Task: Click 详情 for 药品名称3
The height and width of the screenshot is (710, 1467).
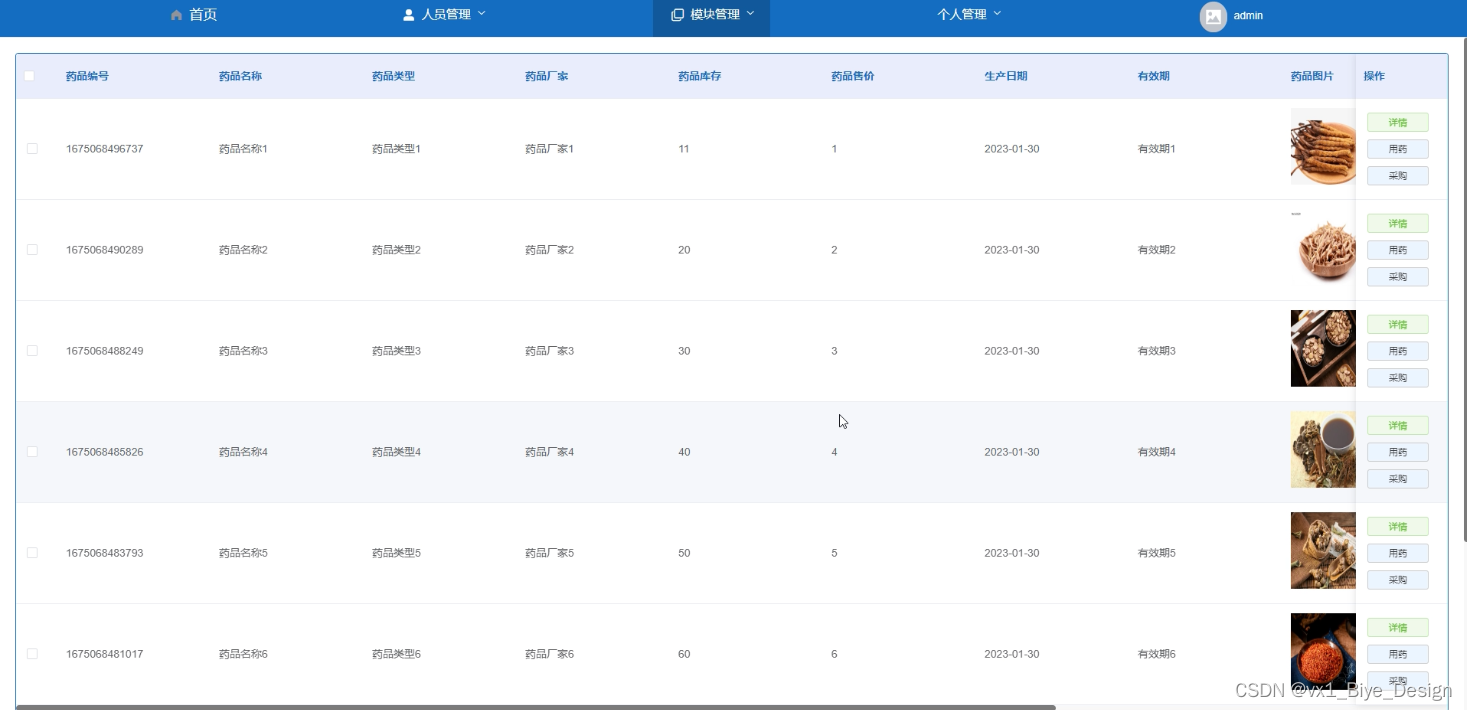Action: [1398, 325]
